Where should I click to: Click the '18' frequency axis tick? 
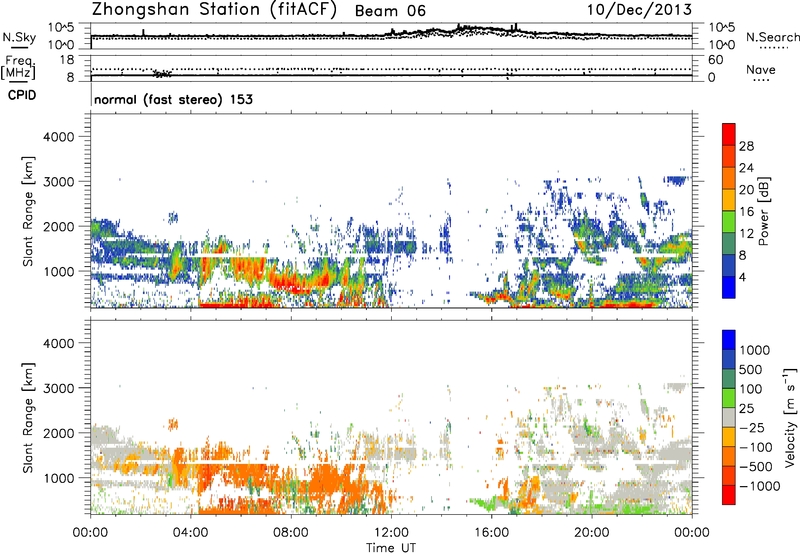point(67,60)
